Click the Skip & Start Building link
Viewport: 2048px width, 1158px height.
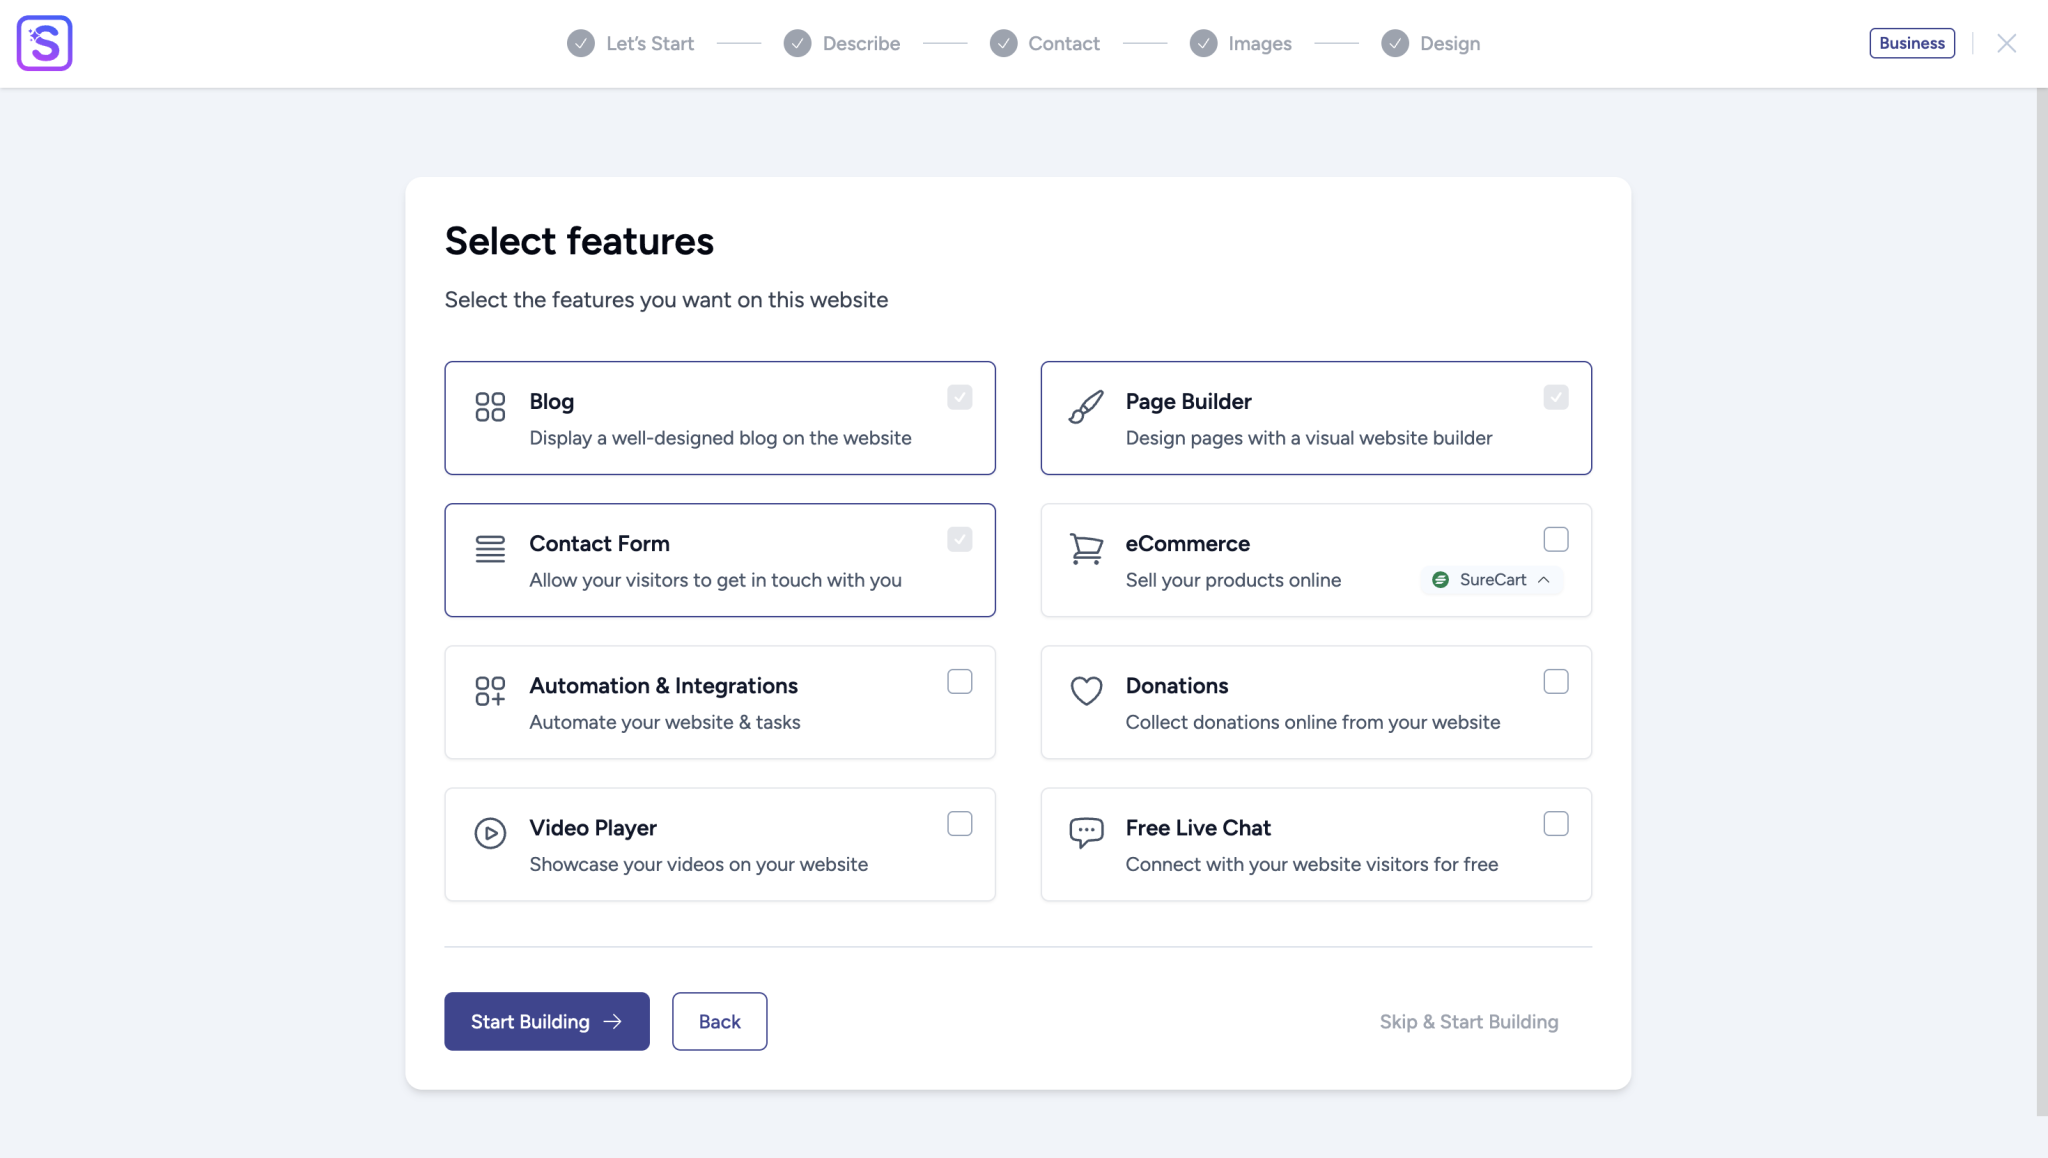[x=1468, y=1021]
